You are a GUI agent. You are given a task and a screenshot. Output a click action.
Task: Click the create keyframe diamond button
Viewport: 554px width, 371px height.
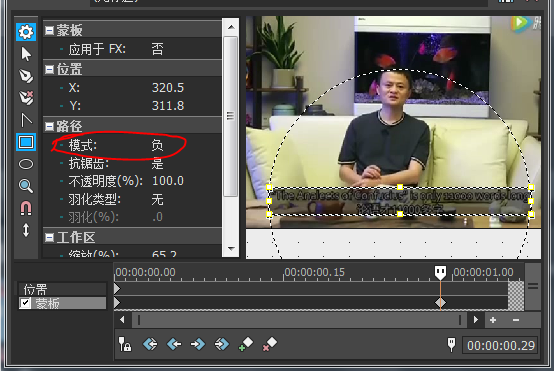(x=246, y=343)
